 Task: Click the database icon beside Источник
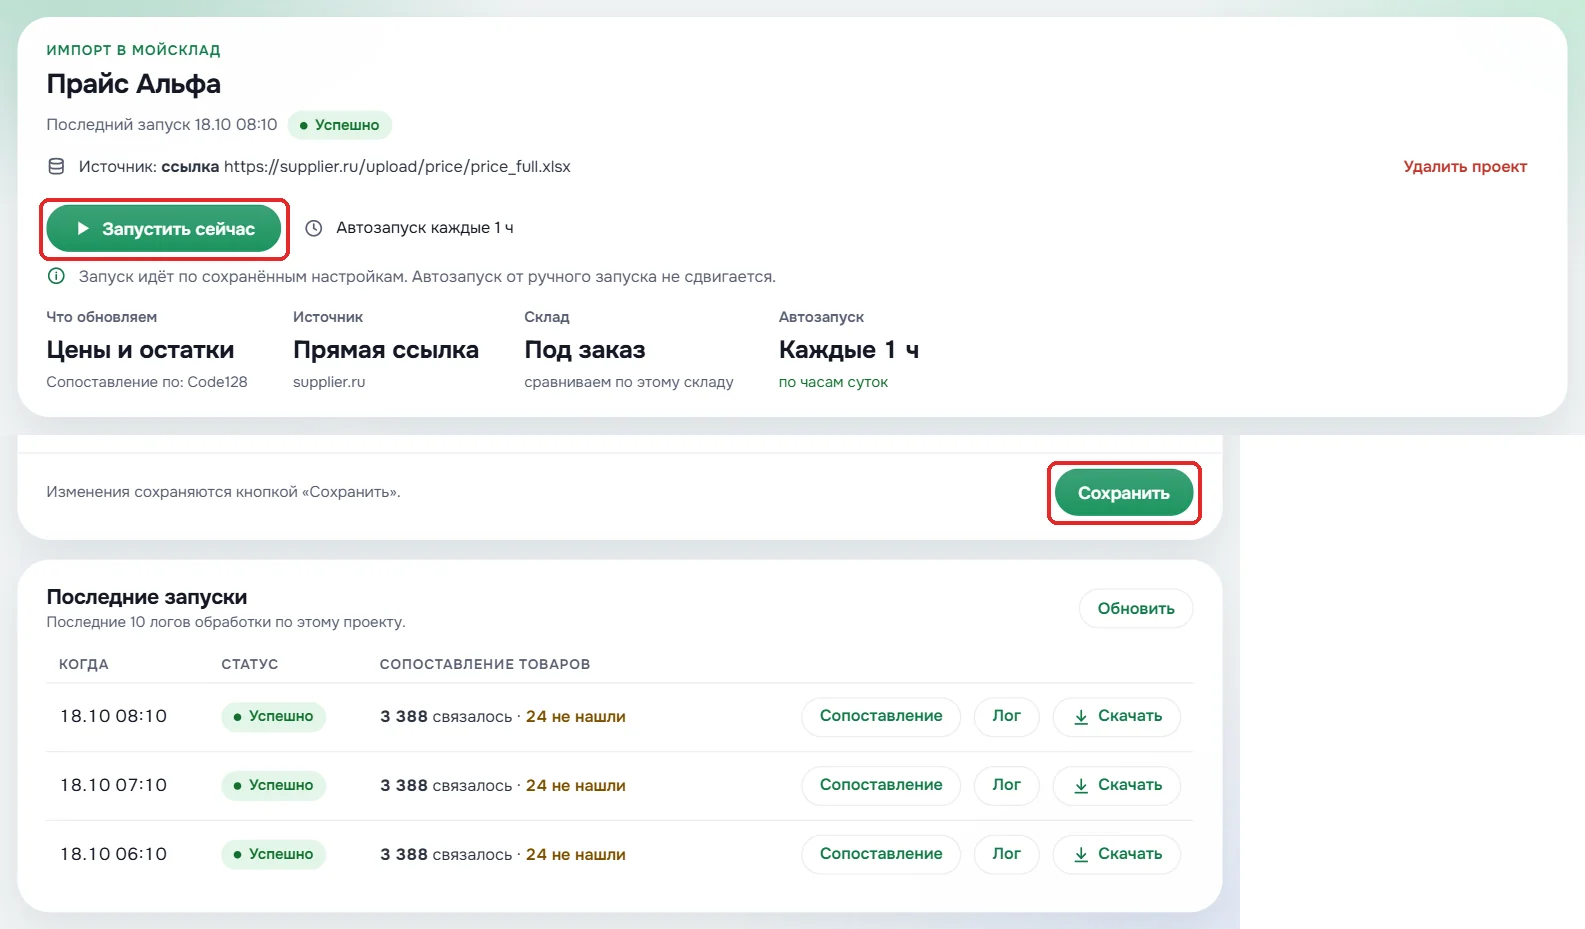(57, 167)
